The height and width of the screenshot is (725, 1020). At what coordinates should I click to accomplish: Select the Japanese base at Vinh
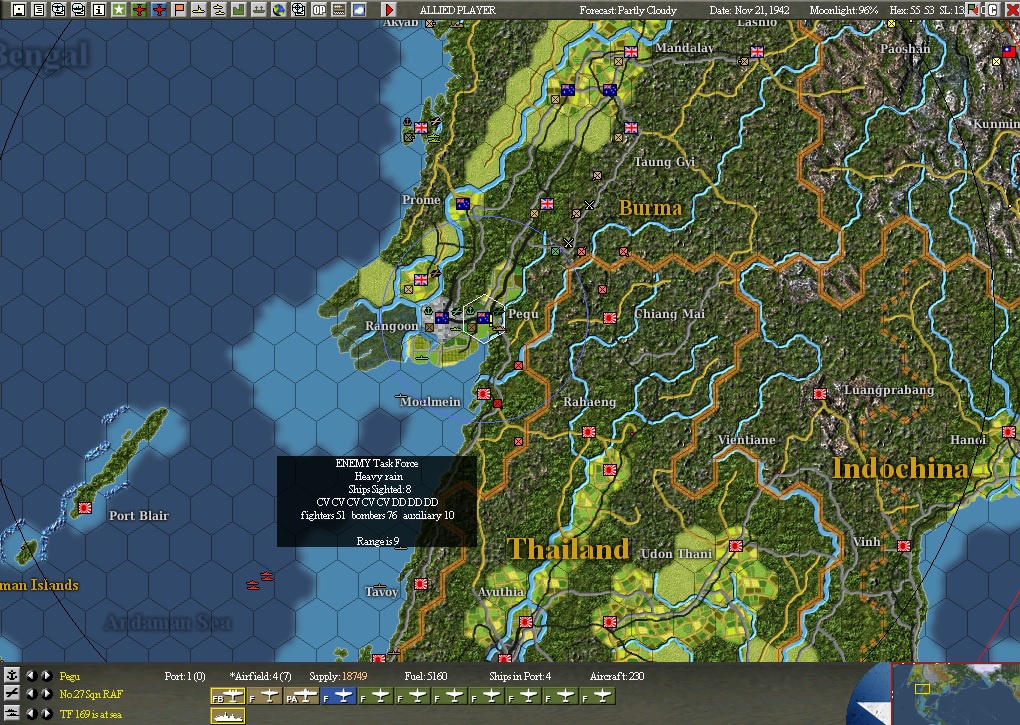904,546
